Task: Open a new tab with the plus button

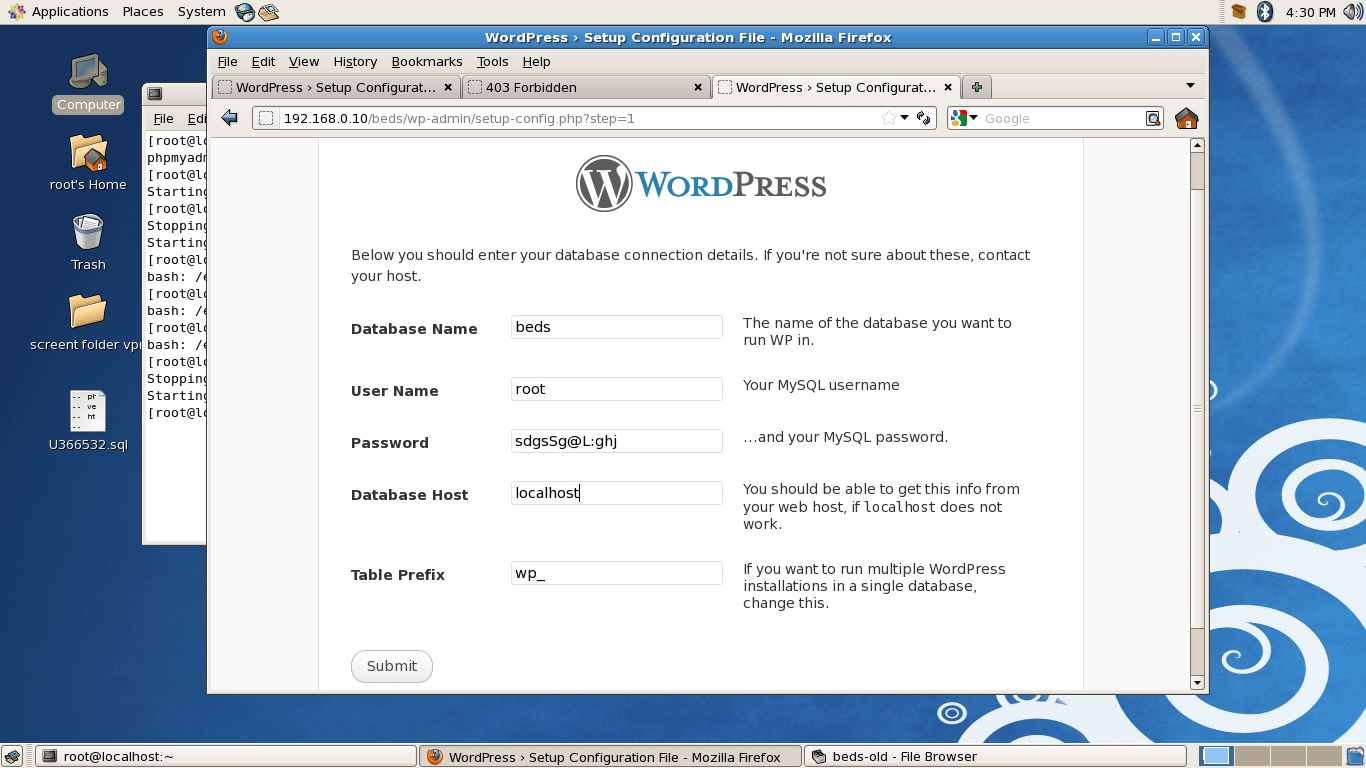Action: pos(977,87)
